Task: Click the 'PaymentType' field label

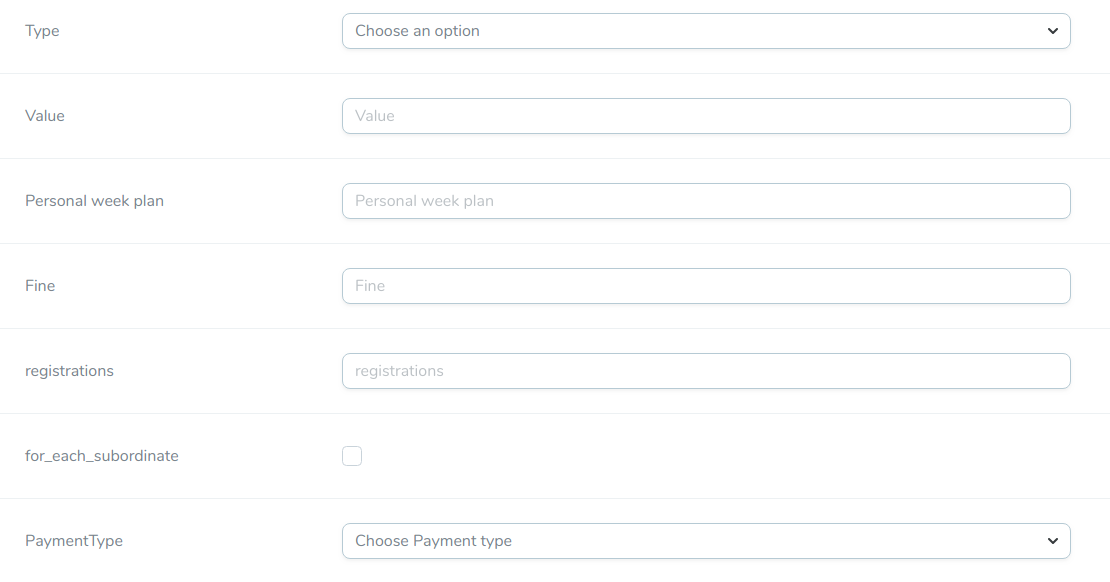Action: tap(74, 541)
